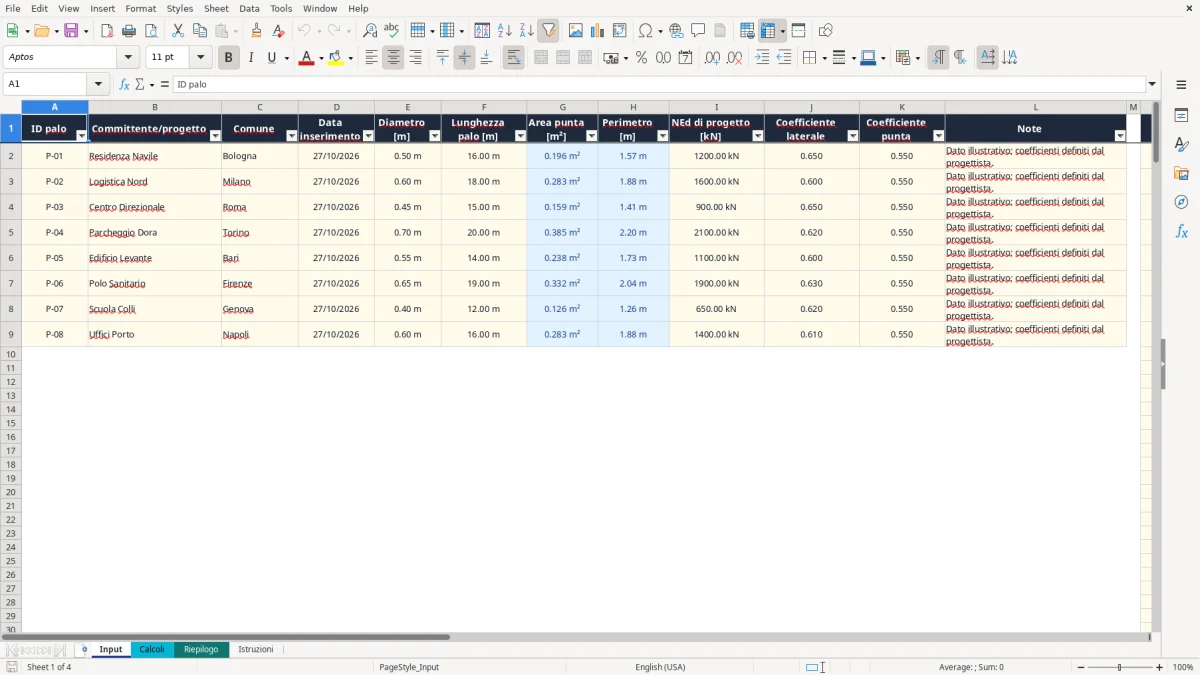Click the Save document icon
Viewport: 1200px width, 675px height.
pyautogui.click(x=71, y=31)
